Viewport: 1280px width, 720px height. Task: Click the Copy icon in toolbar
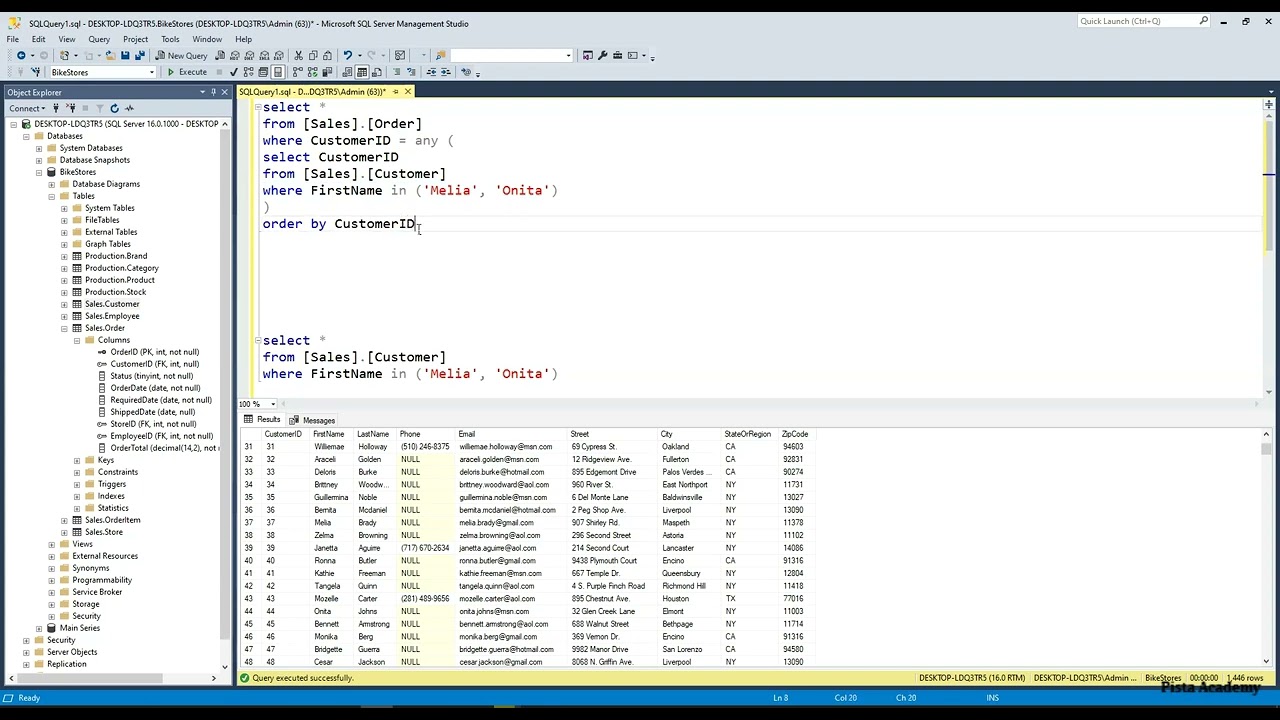313,56
